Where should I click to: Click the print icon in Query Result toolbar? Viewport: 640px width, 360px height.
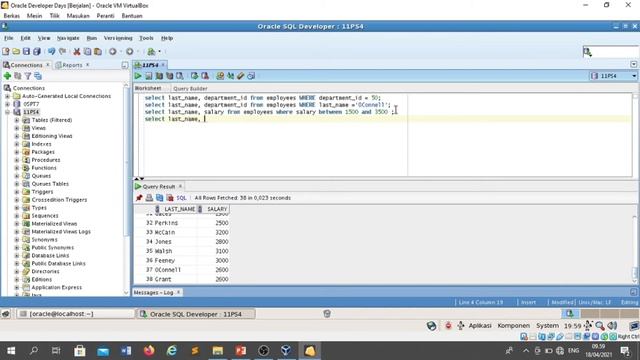[149, 198]
